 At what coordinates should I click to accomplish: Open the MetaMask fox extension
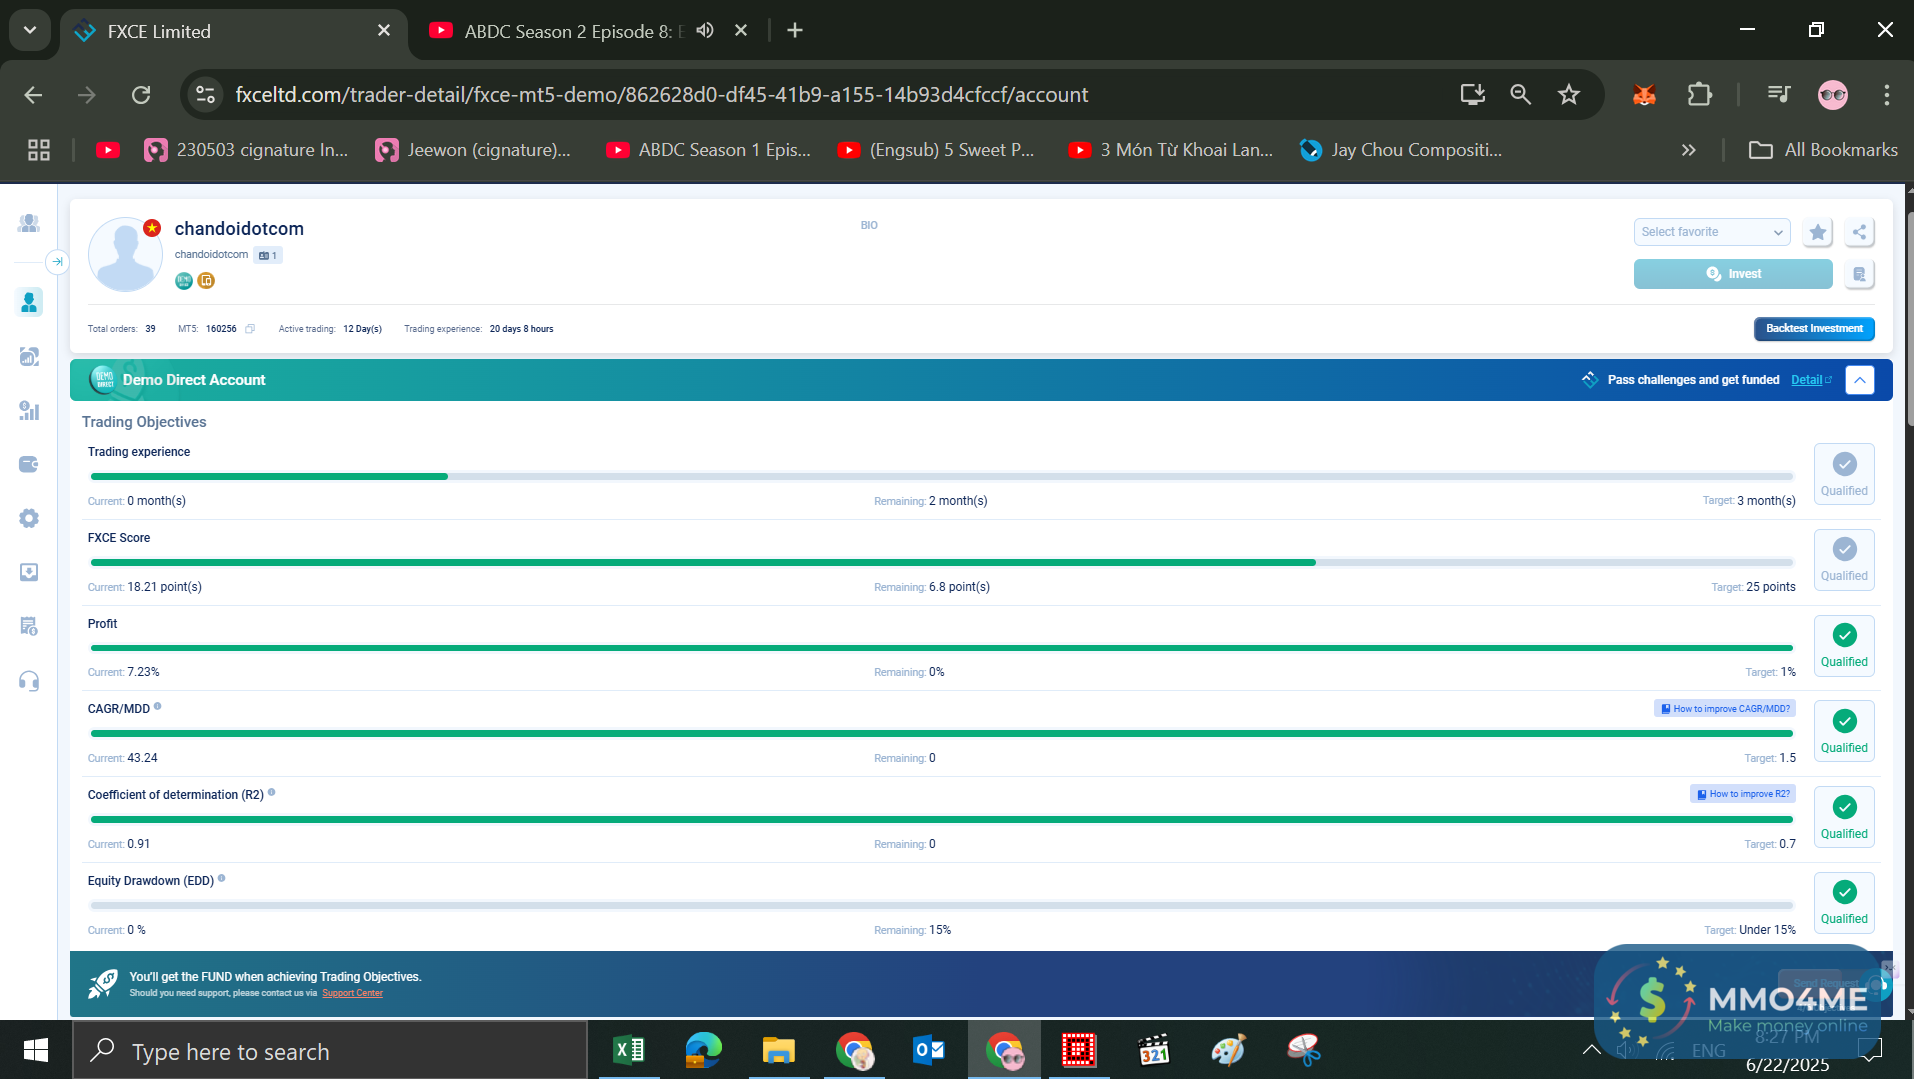click(1644, 95)
